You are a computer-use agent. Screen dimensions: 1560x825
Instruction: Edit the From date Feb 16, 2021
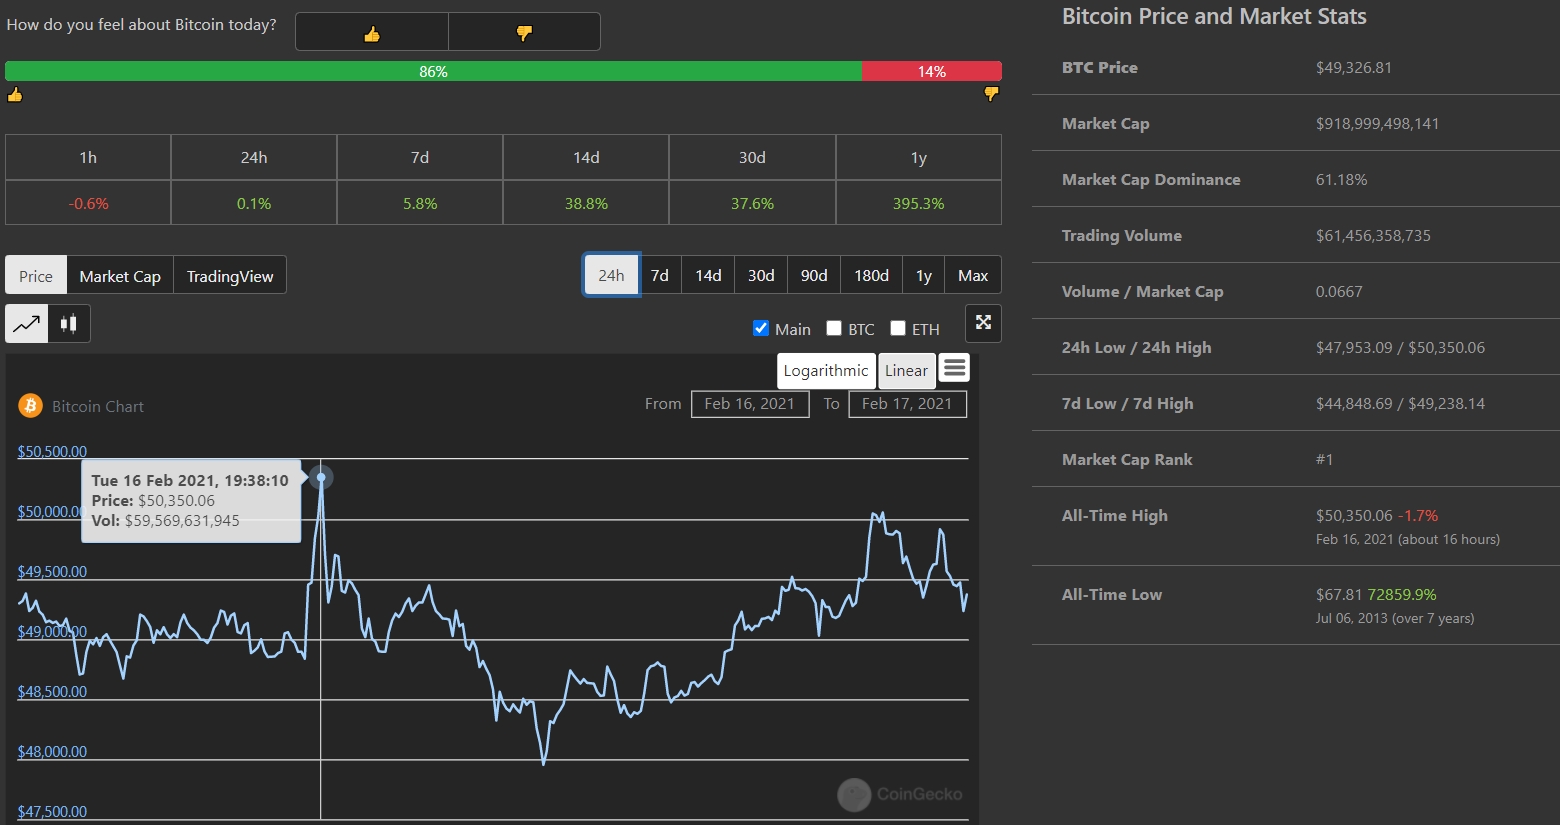click(750, 404)
